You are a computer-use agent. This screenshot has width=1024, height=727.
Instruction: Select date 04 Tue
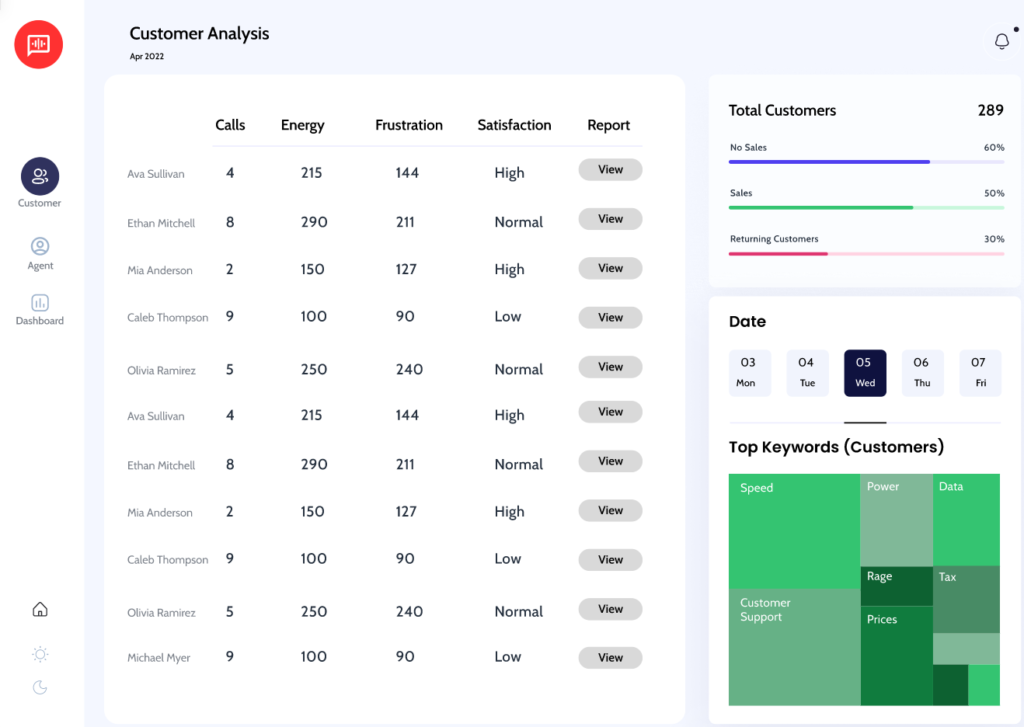[807, 372]
